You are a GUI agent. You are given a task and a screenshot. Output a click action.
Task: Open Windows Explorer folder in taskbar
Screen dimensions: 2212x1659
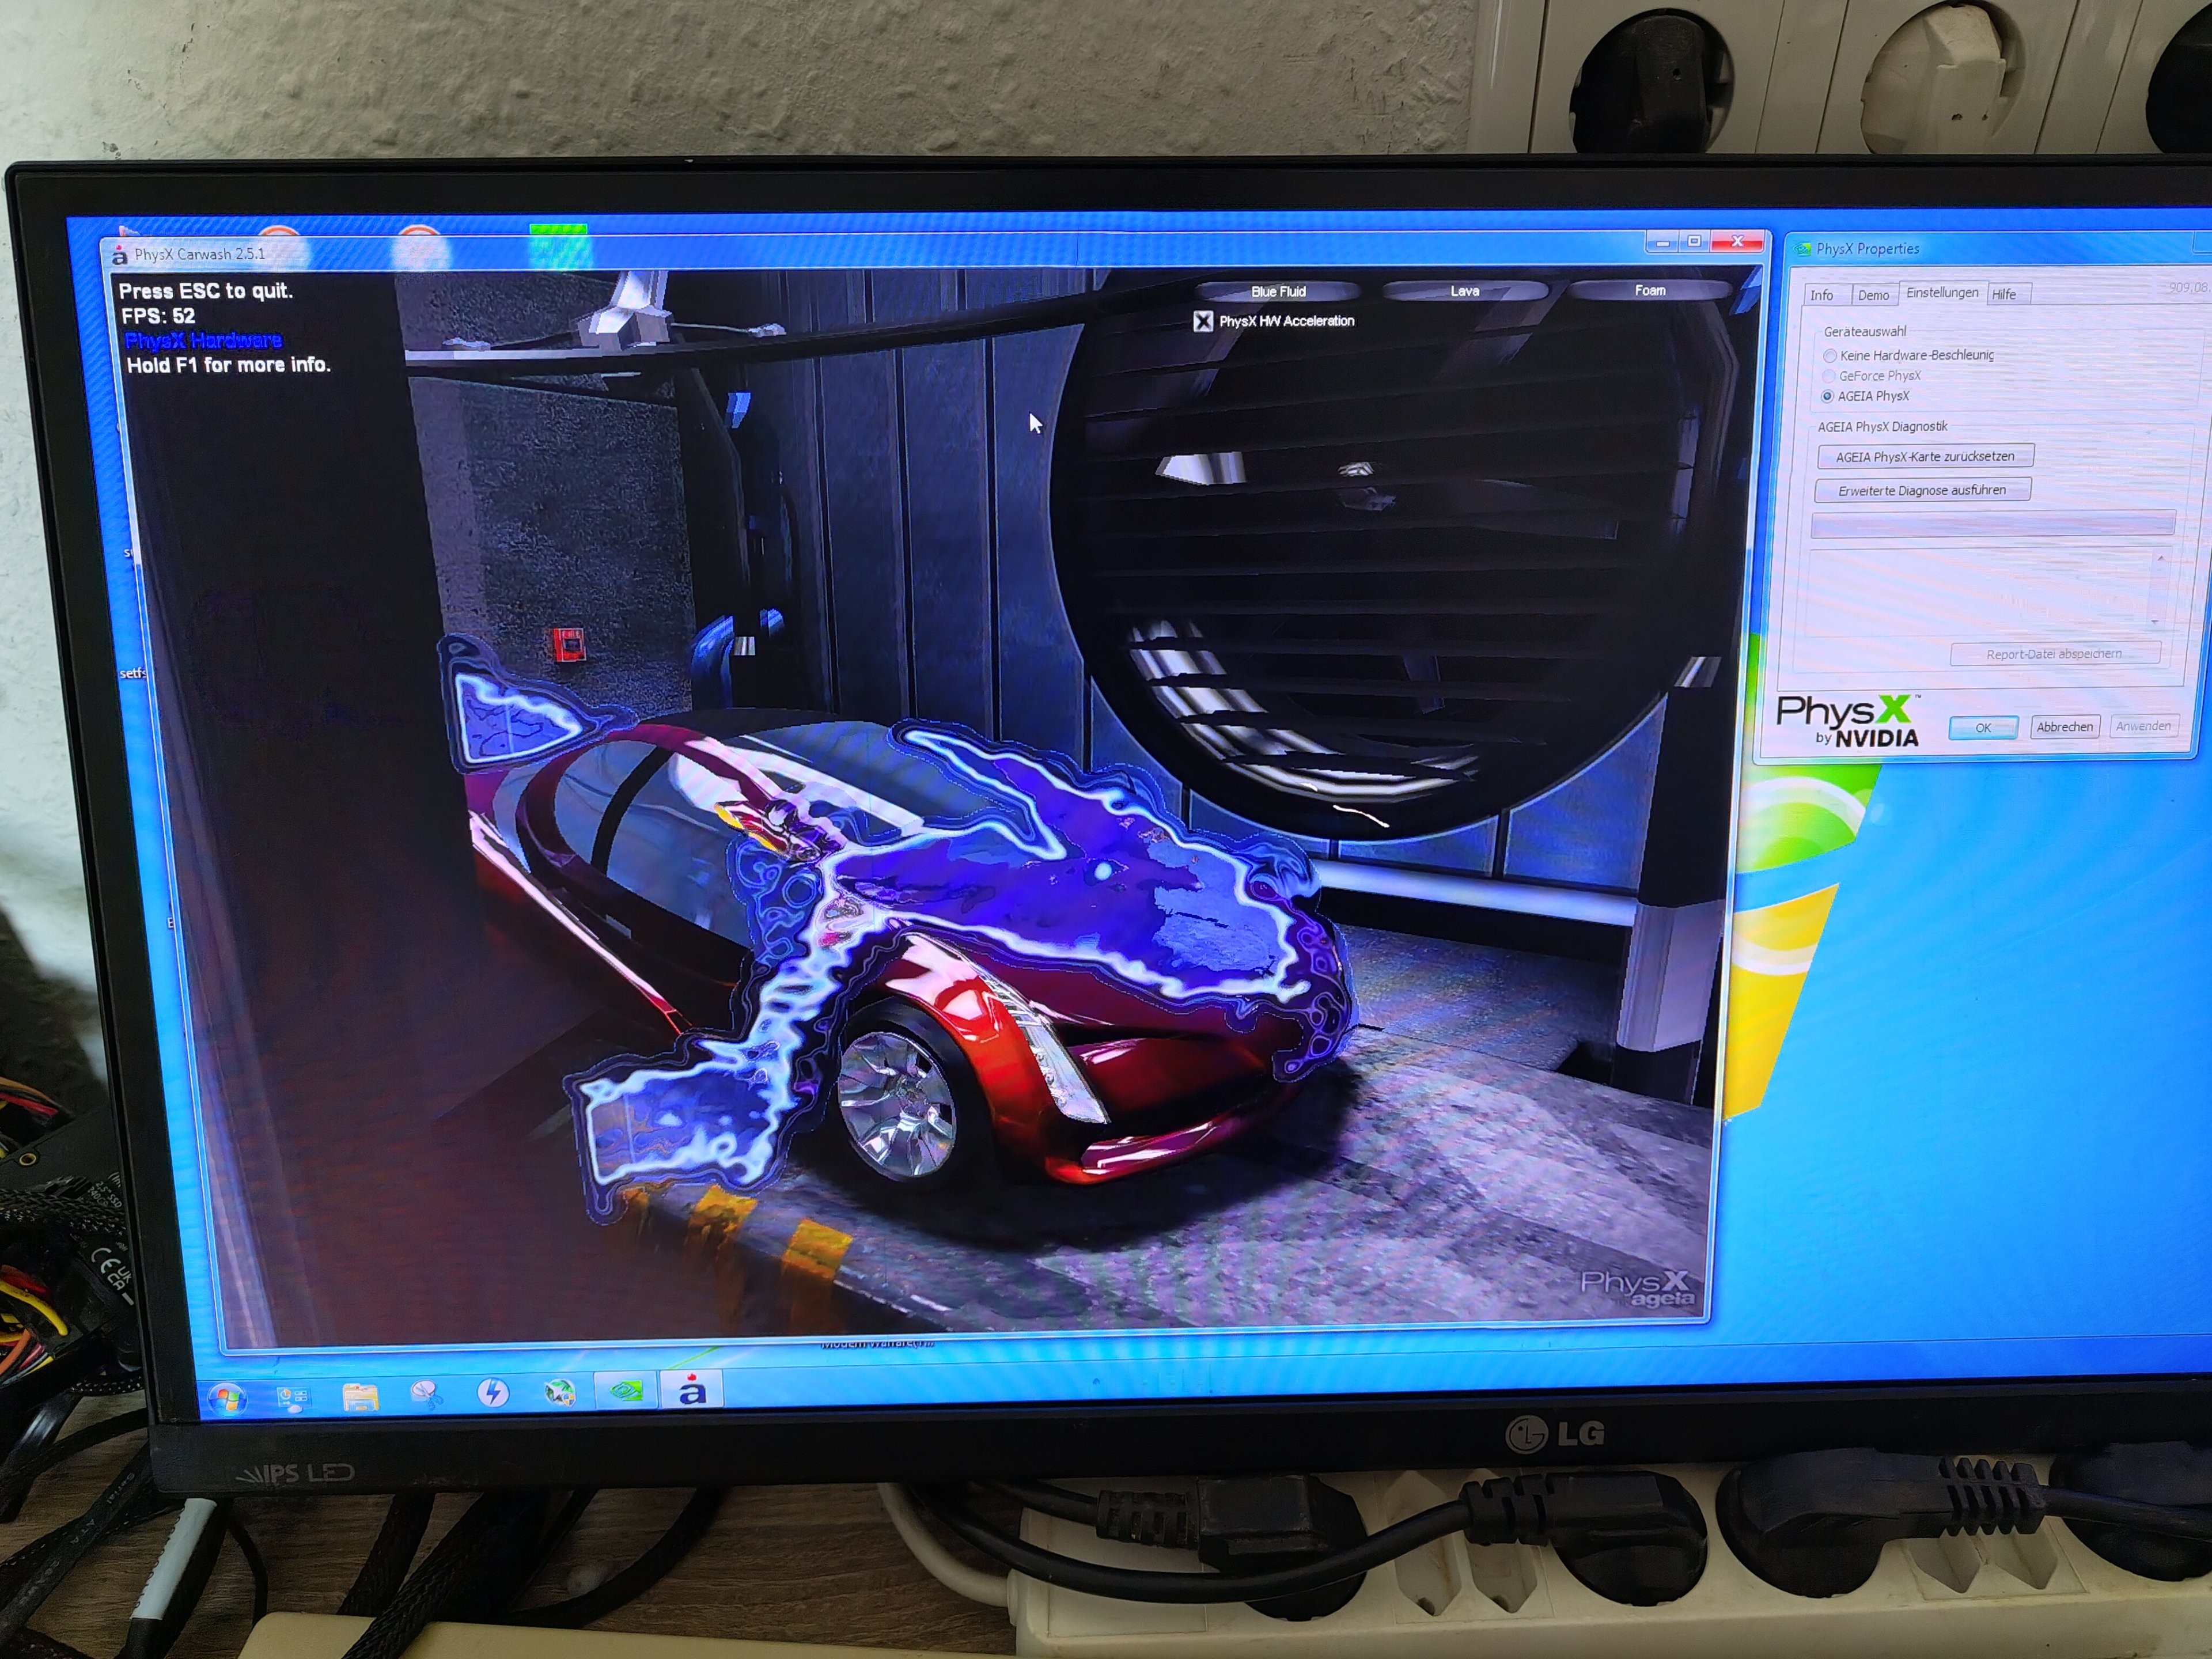(x=360, y=1396)
